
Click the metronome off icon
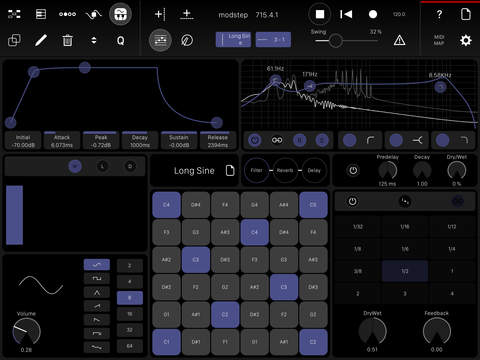[187, 41]
